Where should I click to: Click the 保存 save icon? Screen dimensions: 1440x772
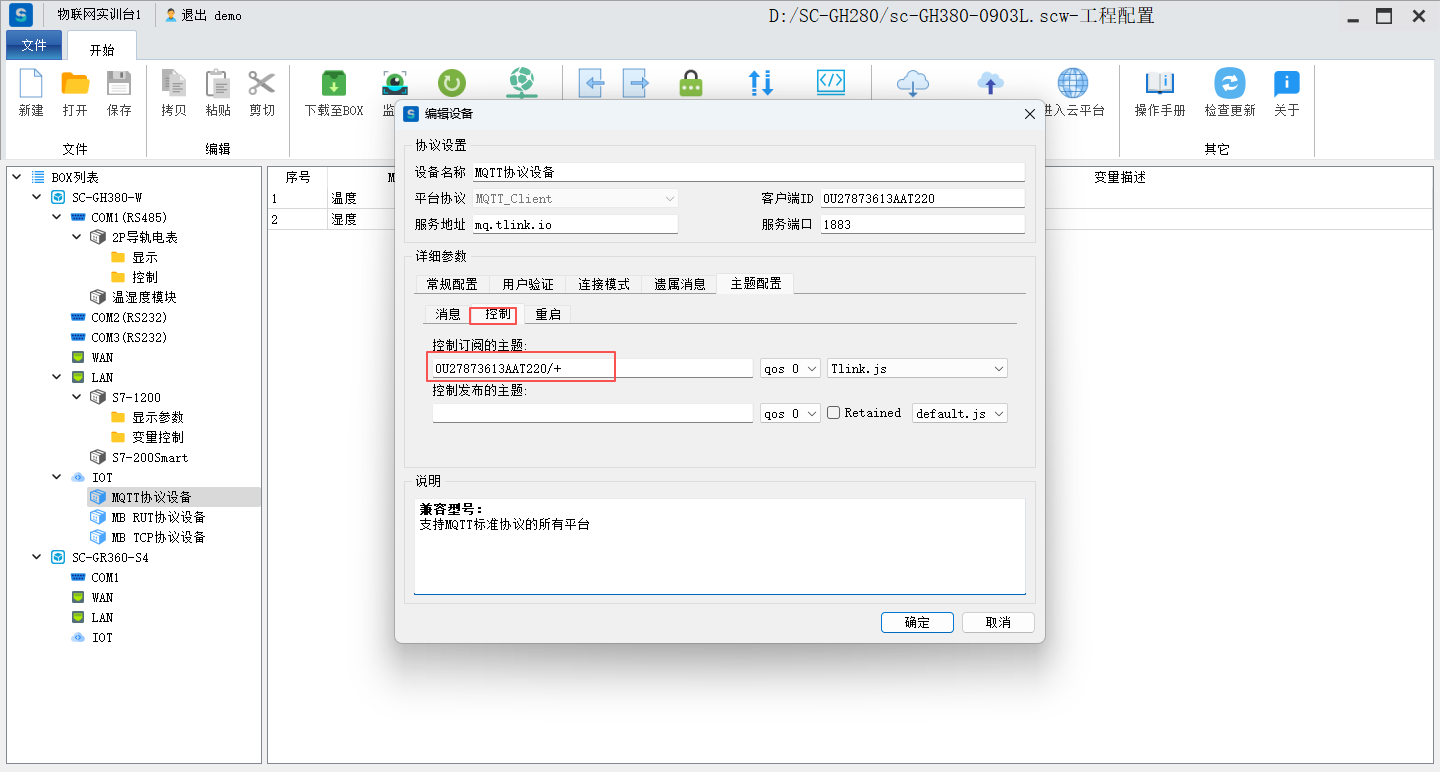point(119,84)
